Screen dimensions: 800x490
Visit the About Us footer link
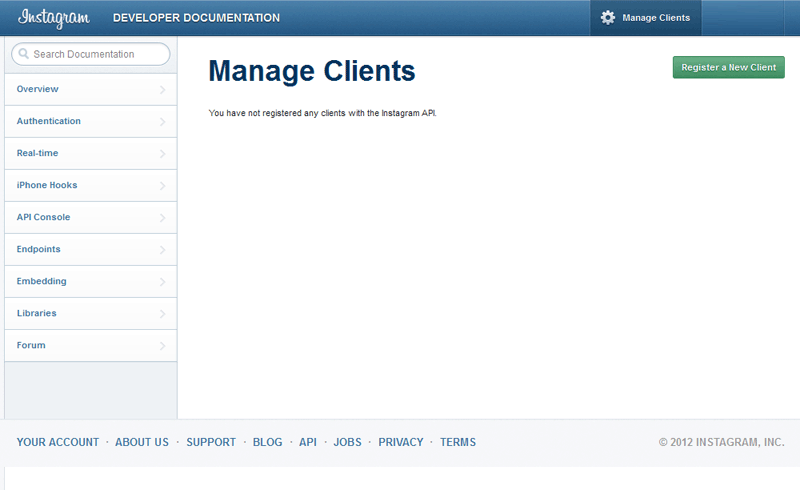point(142,442)
